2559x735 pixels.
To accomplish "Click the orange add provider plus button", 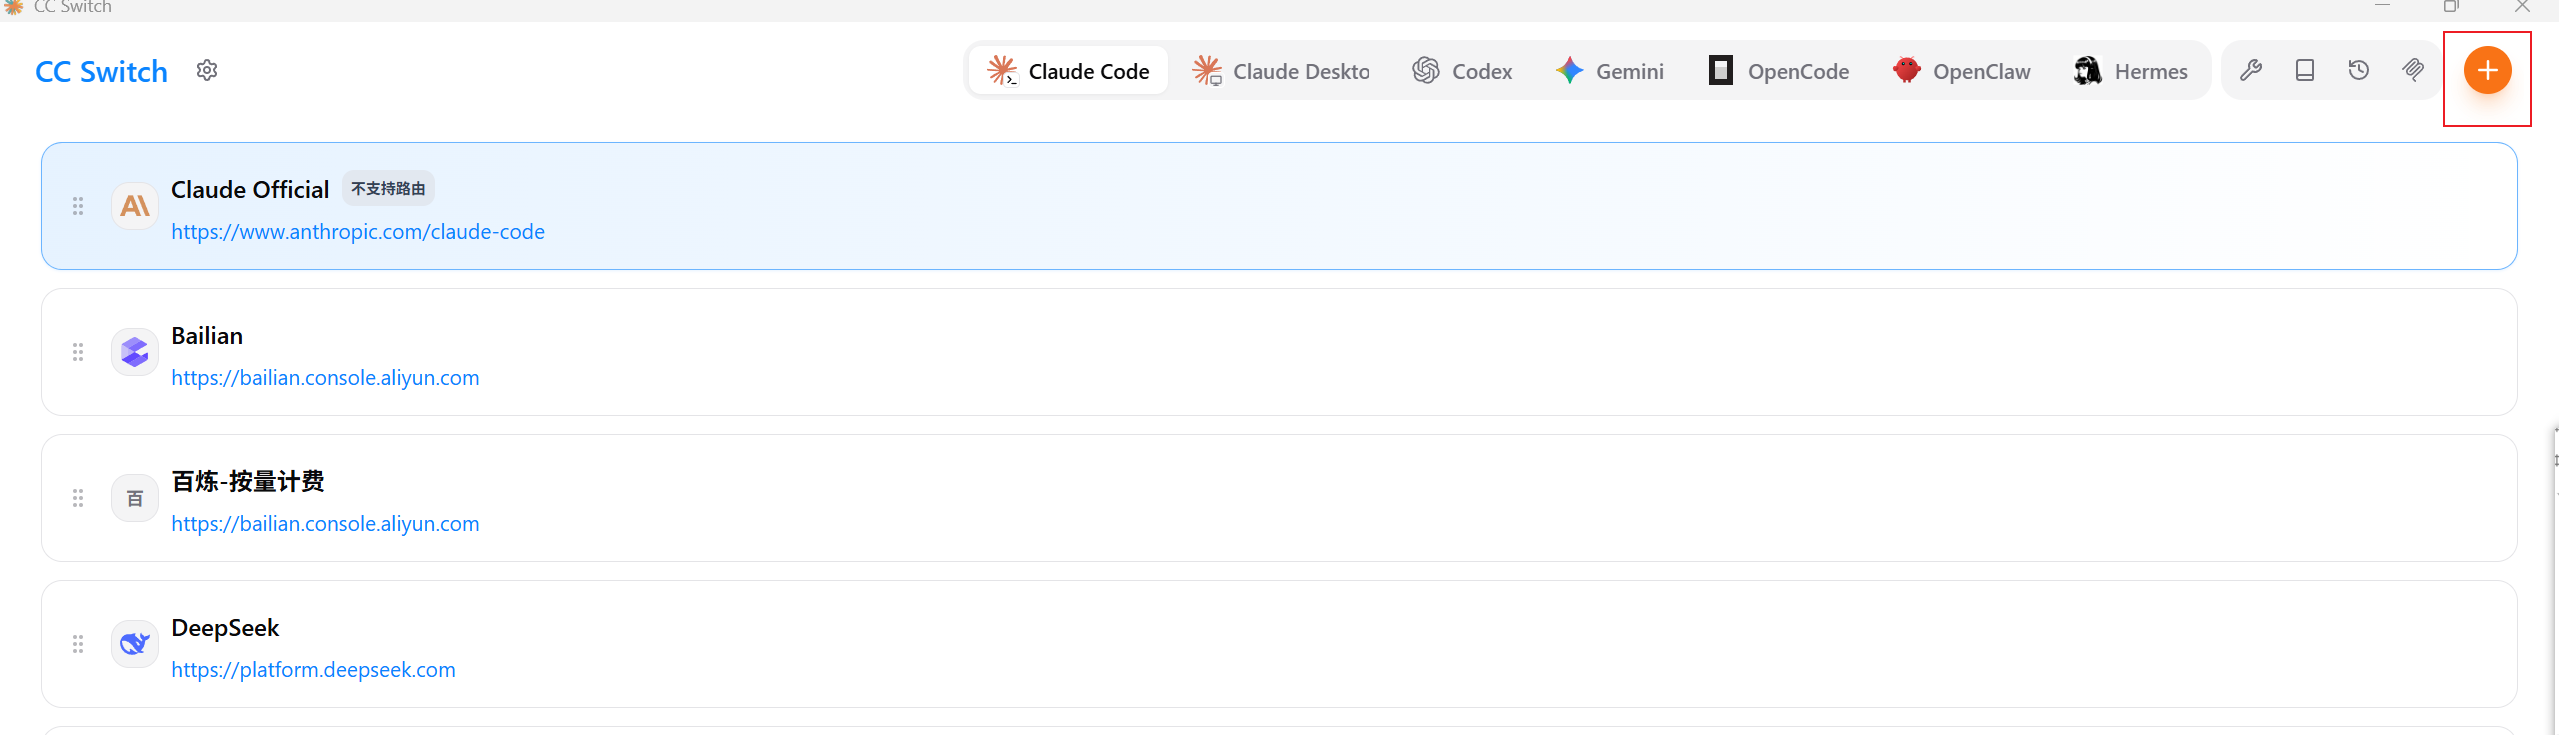I will pyautogui.click(x=2487, y=71).
